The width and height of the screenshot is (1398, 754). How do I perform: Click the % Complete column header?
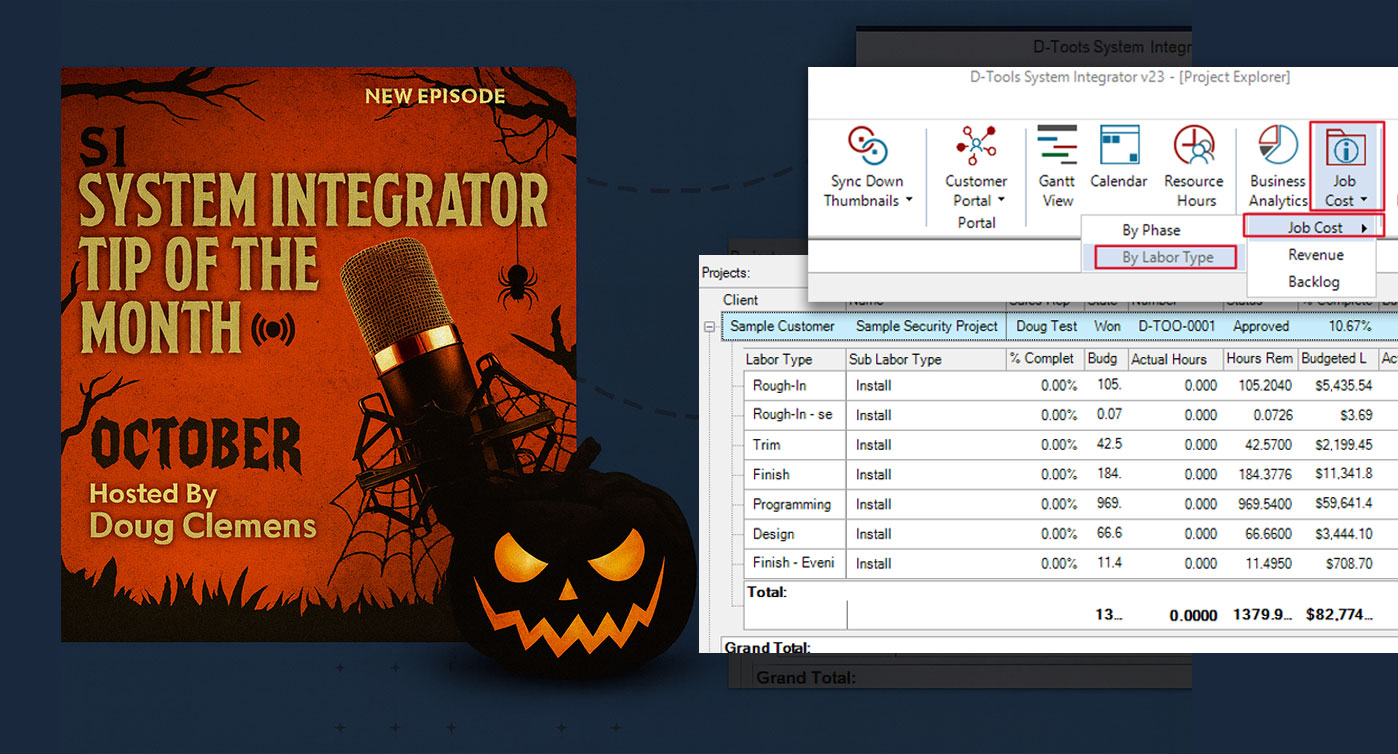point(1043,358)
